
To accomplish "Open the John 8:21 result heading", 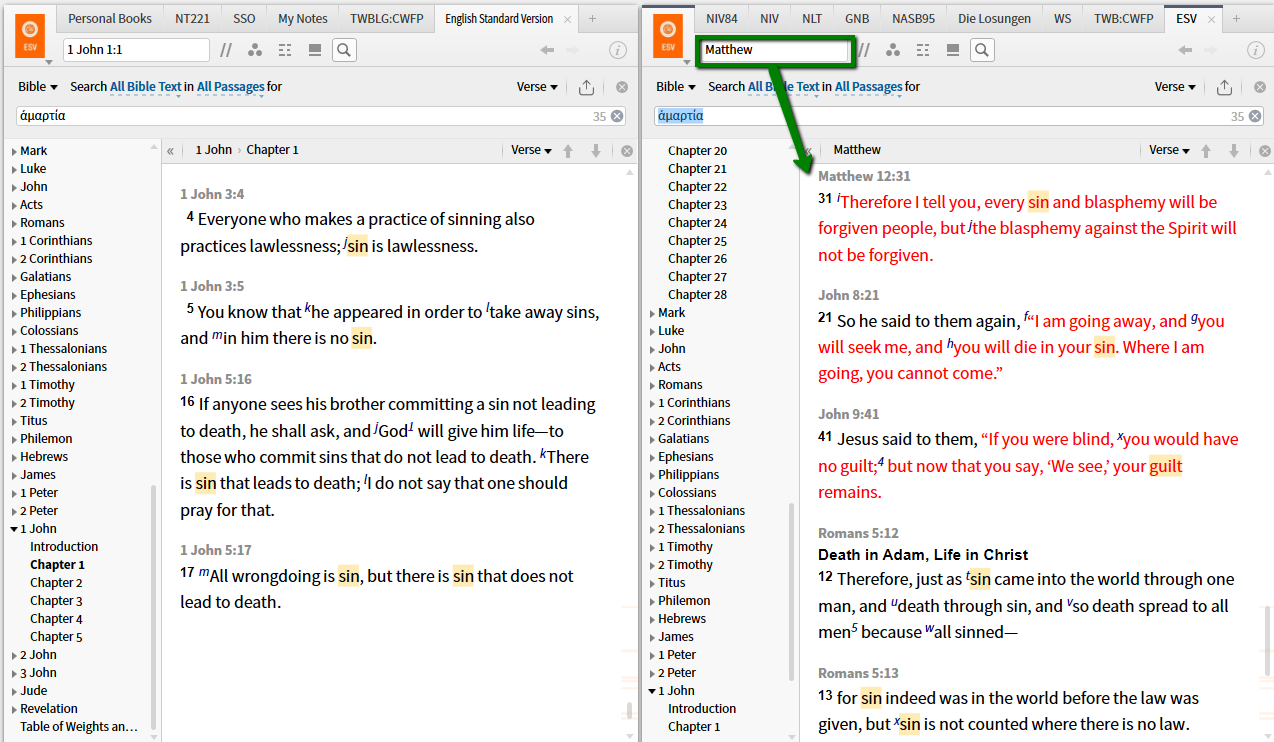I will click(x=848, y=295).
